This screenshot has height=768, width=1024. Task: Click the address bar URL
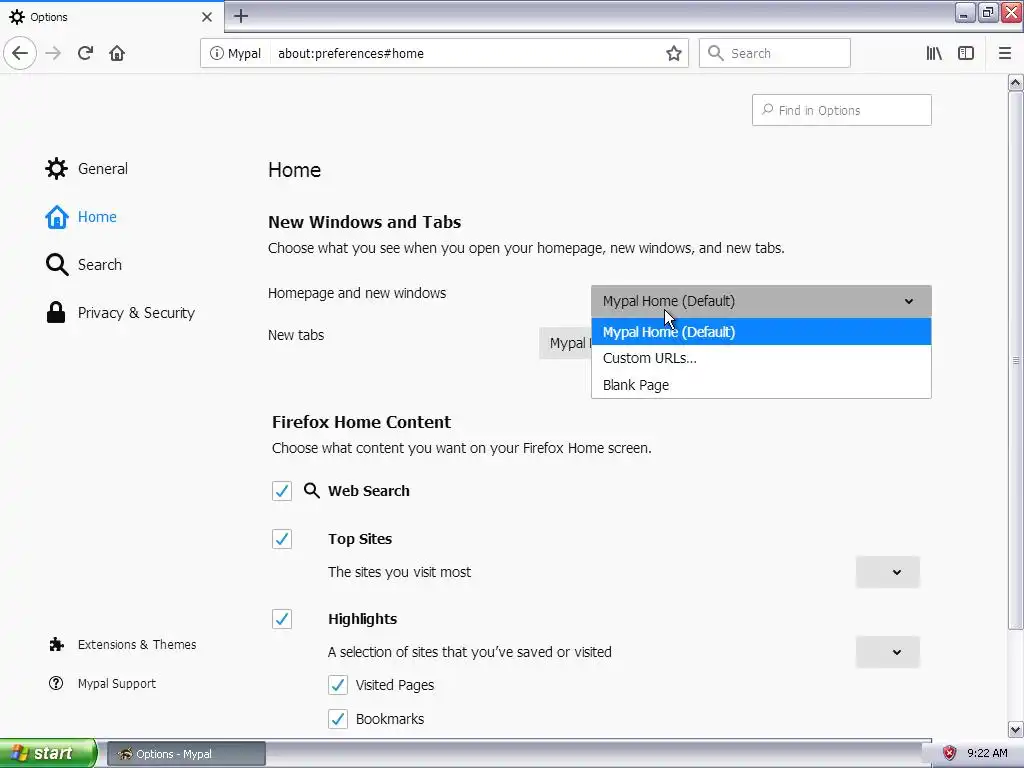click(351, 54)
